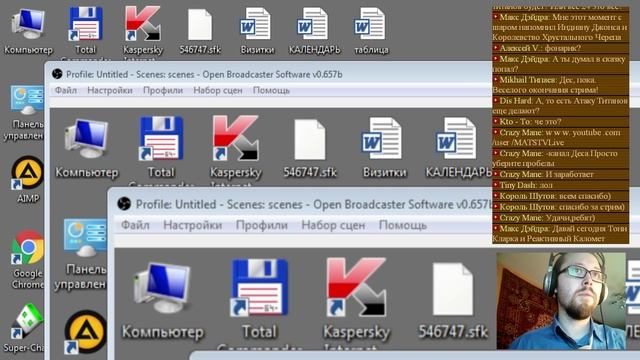640x360 pixels.
Task: Click Компьютер in the outer OBS preview
Action: [87, 148]
